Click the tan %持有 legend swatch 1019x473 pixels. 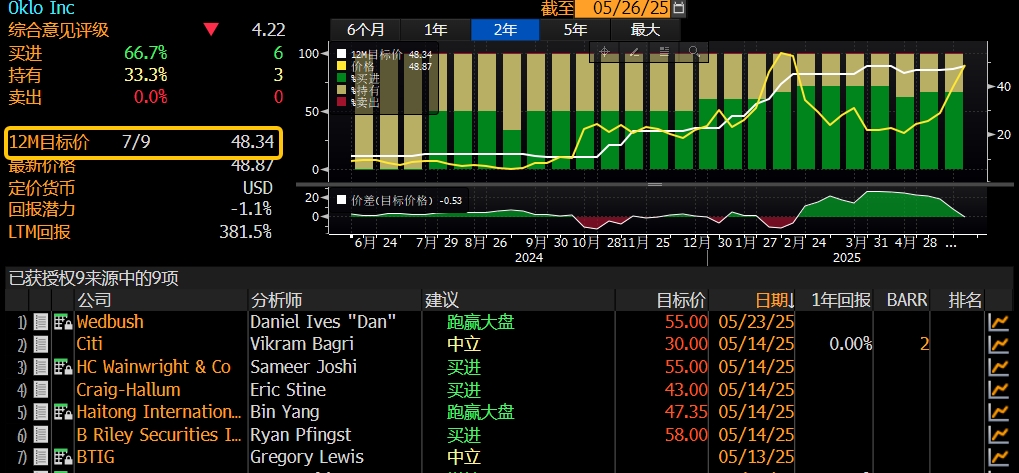(341, 90)
